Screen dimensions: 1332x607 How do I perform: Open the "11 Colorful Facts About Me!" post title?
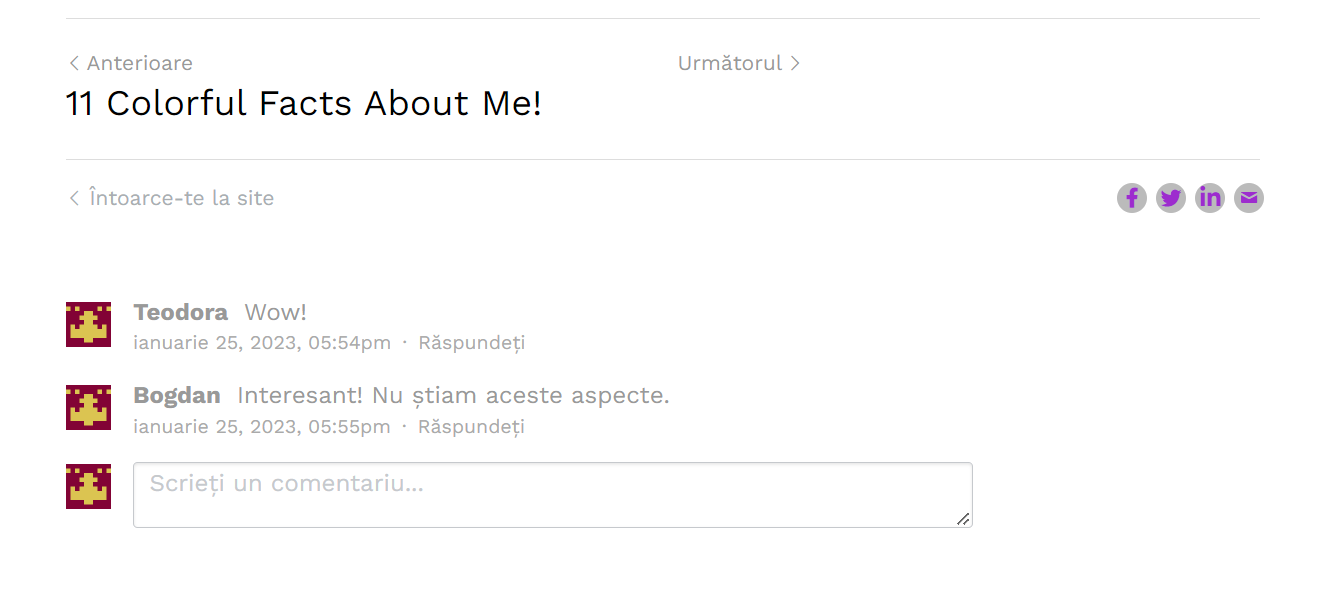pos(304,103)
